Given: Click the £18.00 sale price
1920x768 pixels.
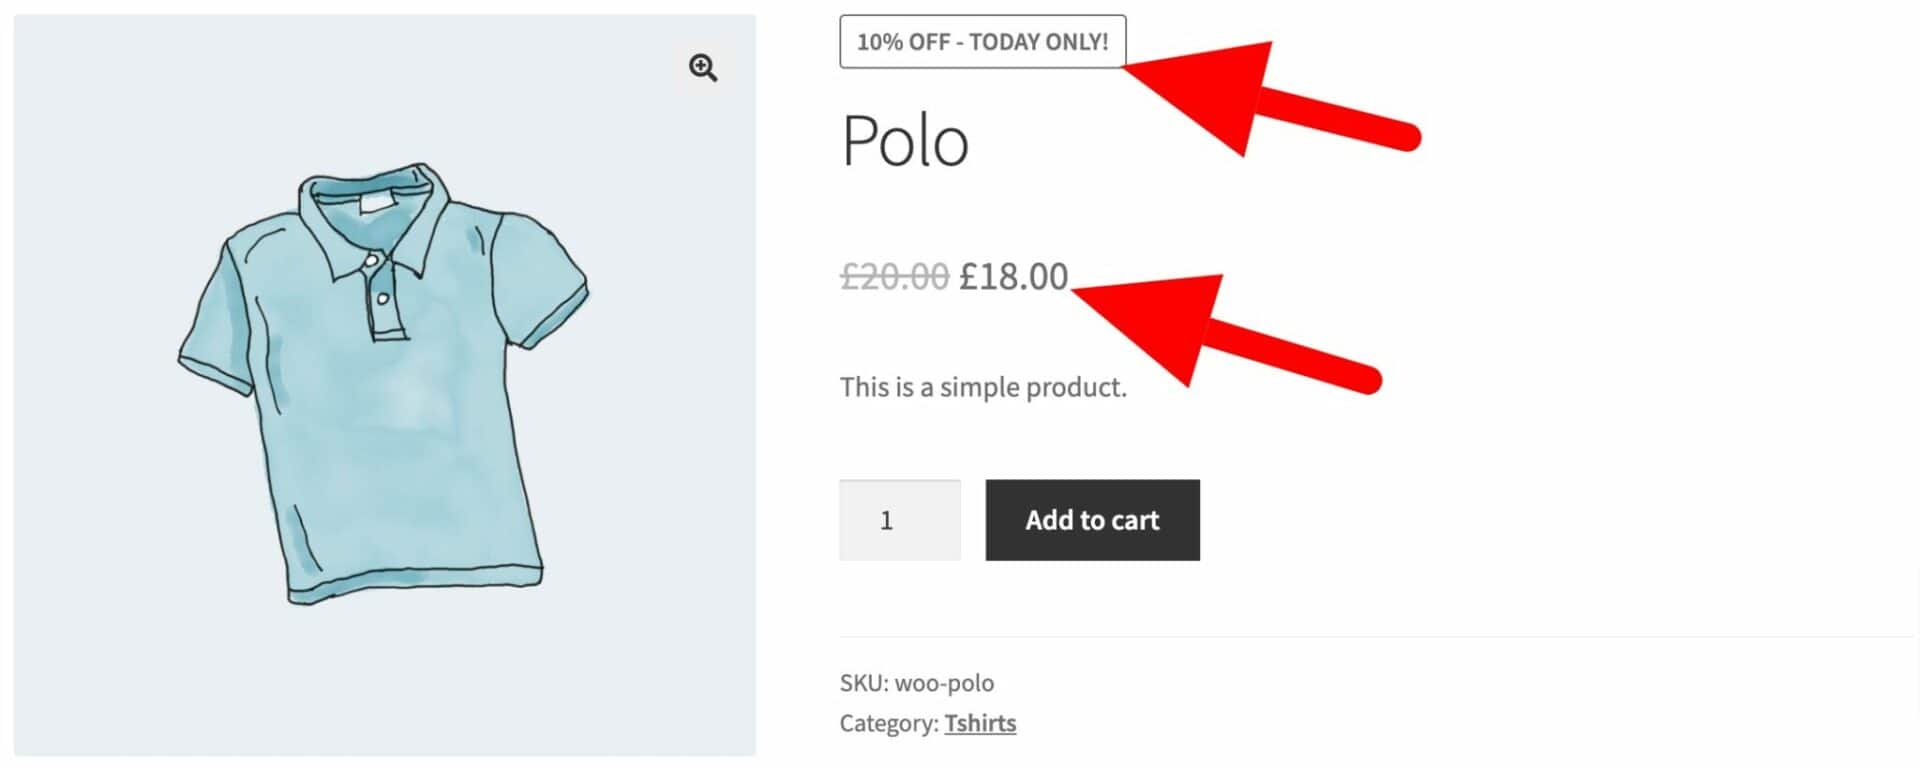Looking at the screenshot, I should [x=1013, y=276].
